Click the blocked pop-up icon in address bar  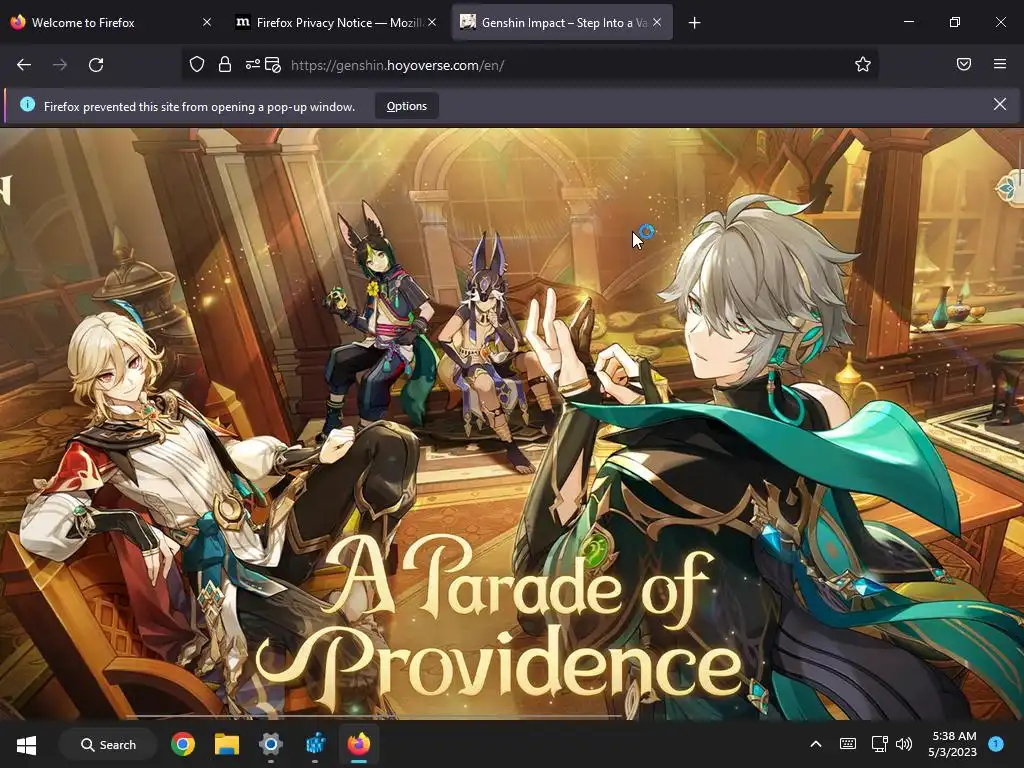tap(273, 65)
